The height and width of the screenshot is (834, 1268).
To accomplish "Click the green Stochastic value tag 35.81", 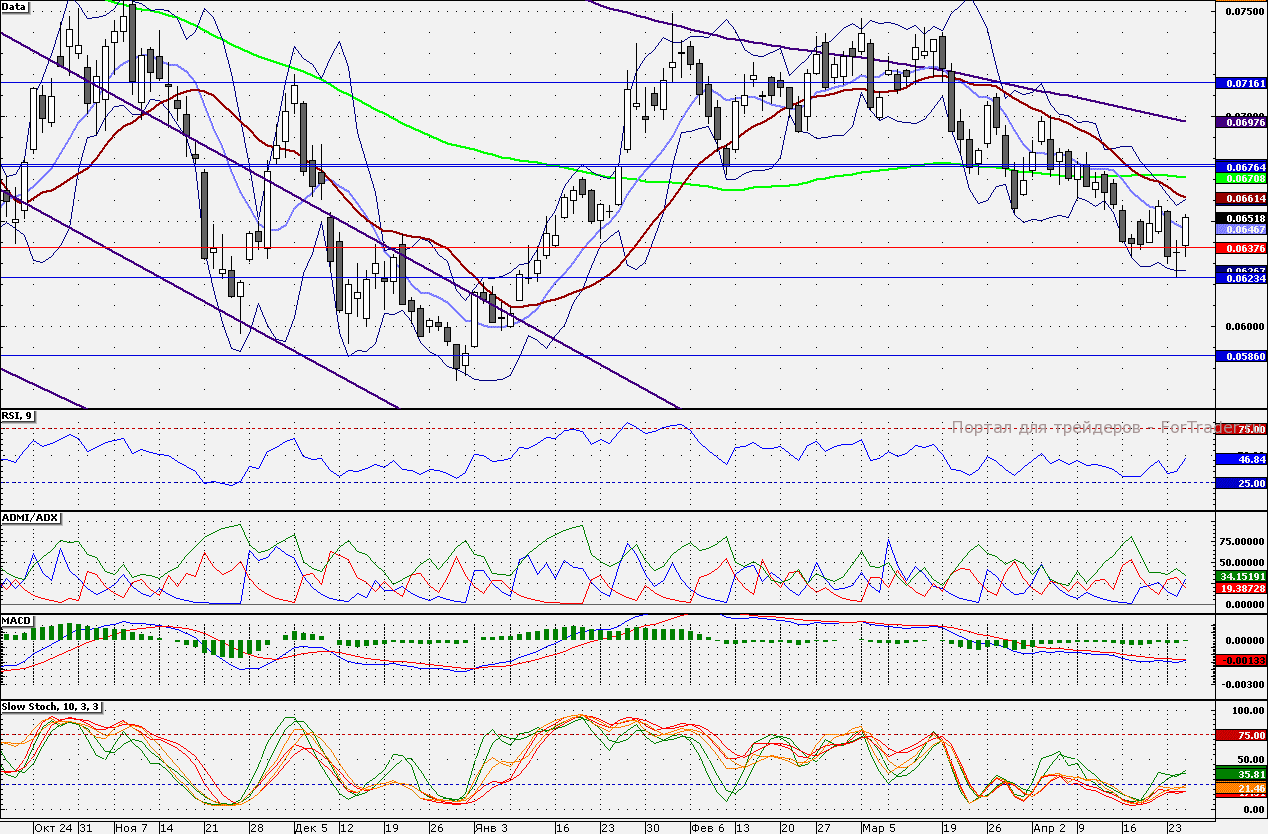I will (1240, 773).
